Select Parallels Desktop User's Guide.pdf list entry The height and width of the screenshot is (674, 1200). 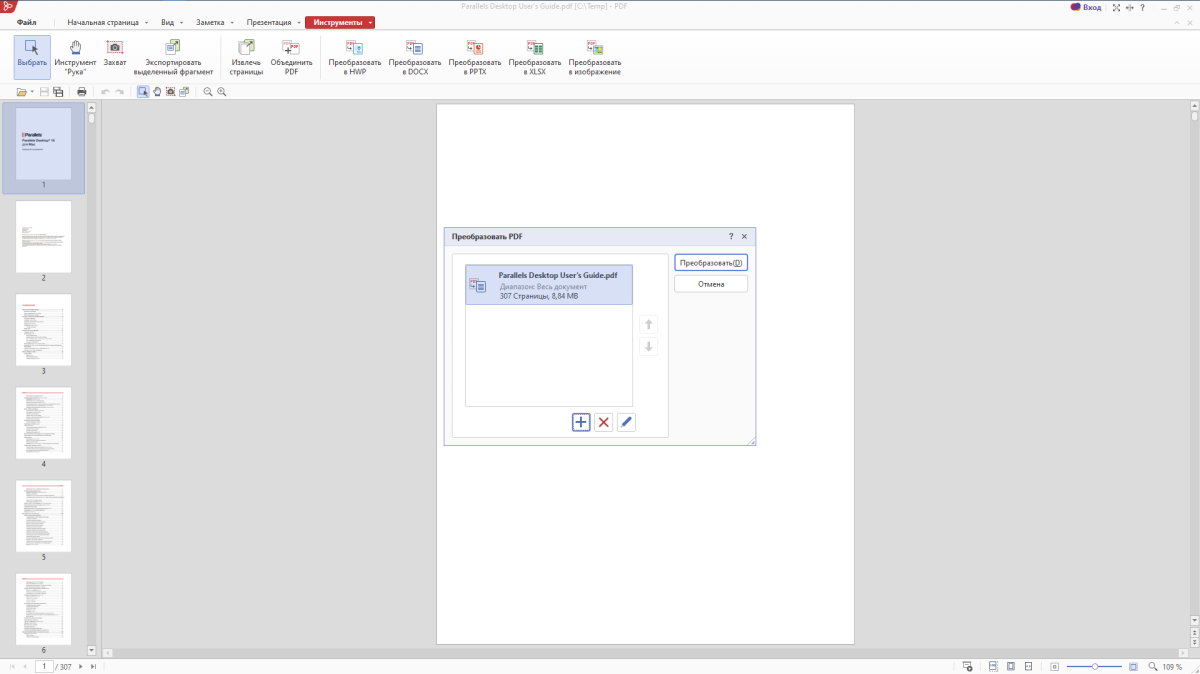pyautogui.click(x=549, y=284)
